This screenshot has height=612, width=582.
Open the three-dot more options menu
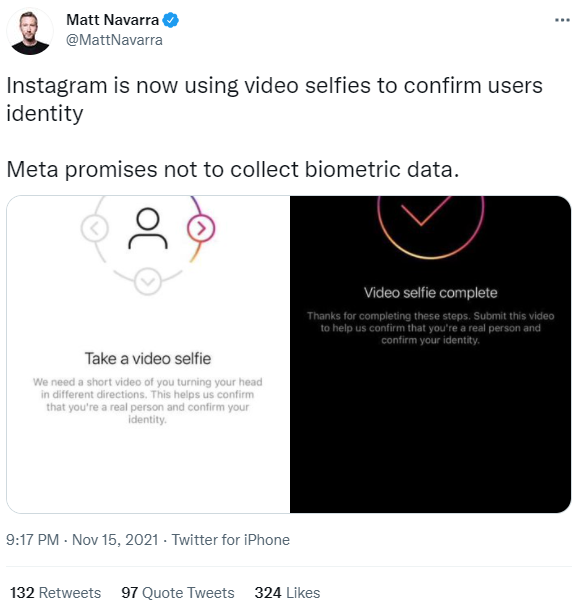562,20
